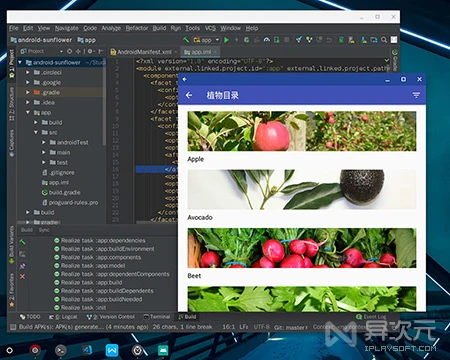Open Version Control tool window tab
The image size is (450, 360).
coord(111,317)
